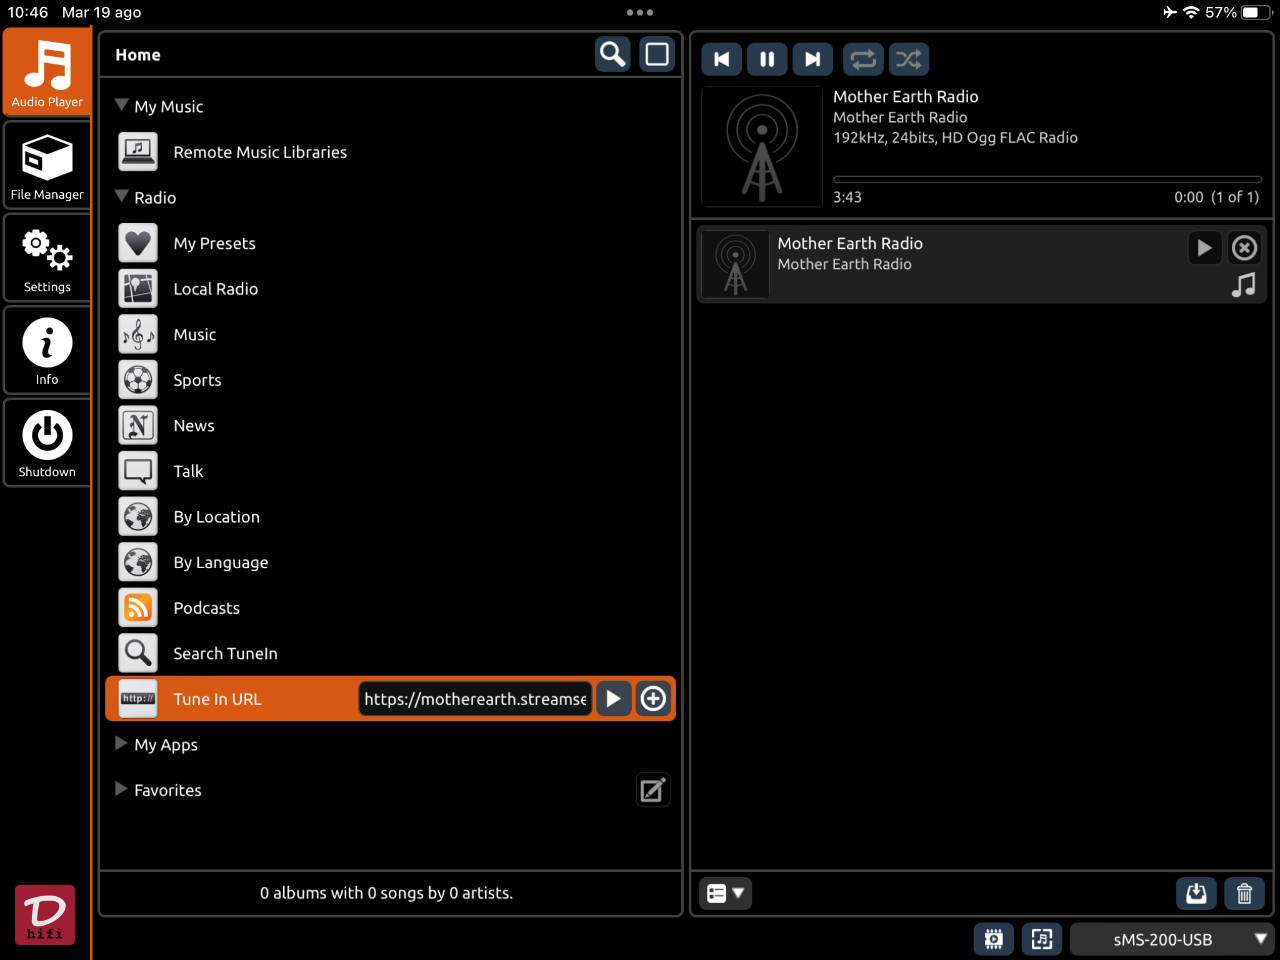Open Local Radio map icon
The width and height of the screenshot is (1280, 960).
coord(138,289)
